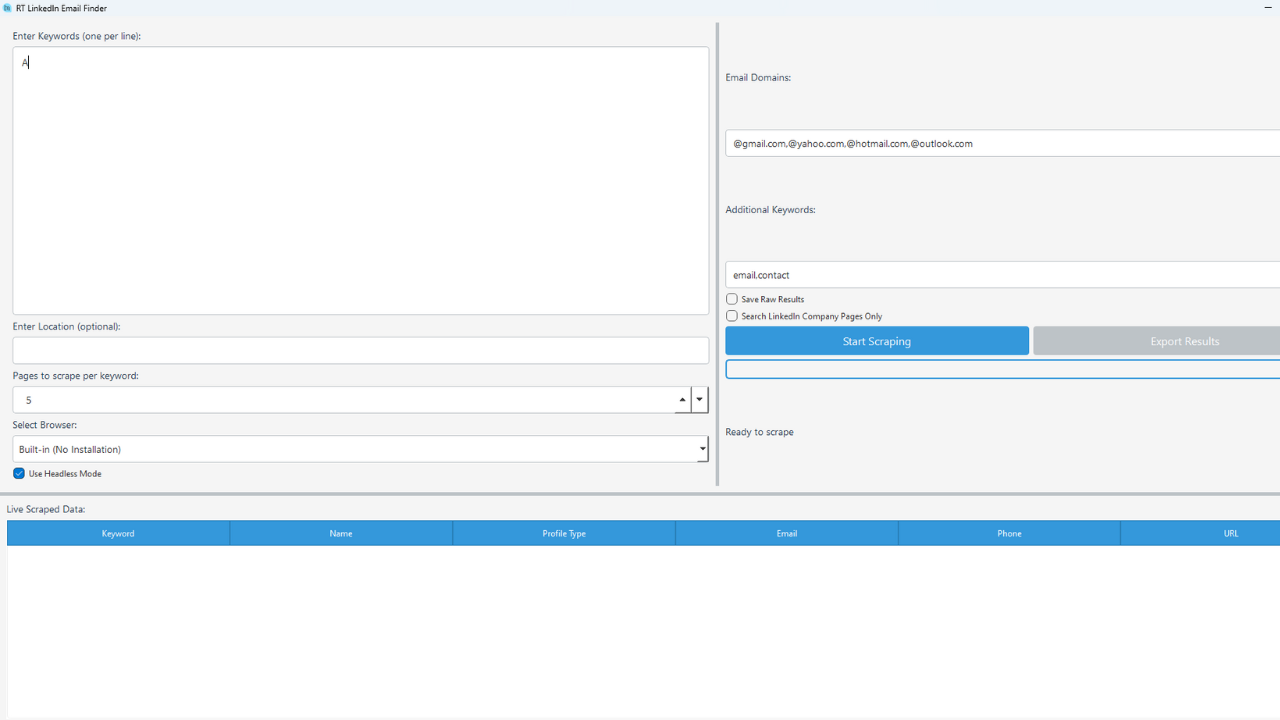Viewport: 1280px width, 720px height.
Task: Click the URL column header
Action: (x=1231, y=533)
